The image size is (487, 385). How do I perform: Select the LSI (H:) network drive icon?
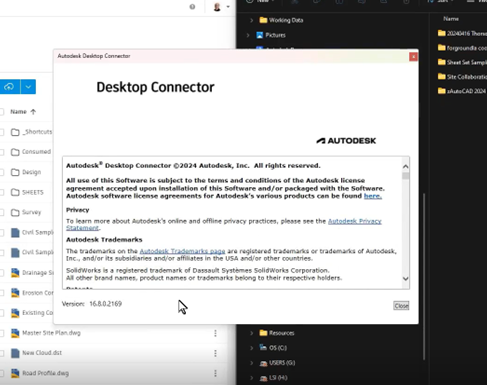coord(263,378)
